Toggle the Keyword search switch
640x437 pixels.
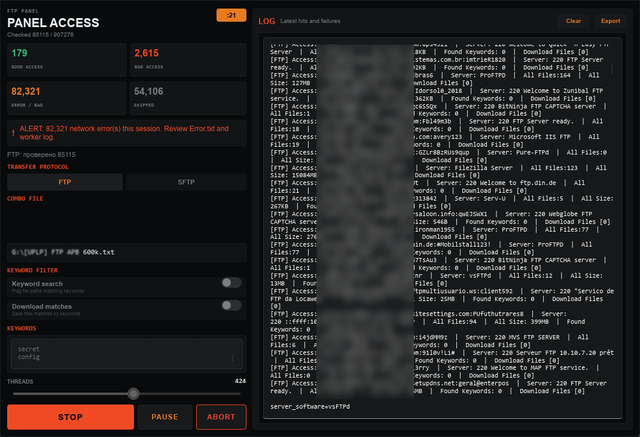coord(231,282)
